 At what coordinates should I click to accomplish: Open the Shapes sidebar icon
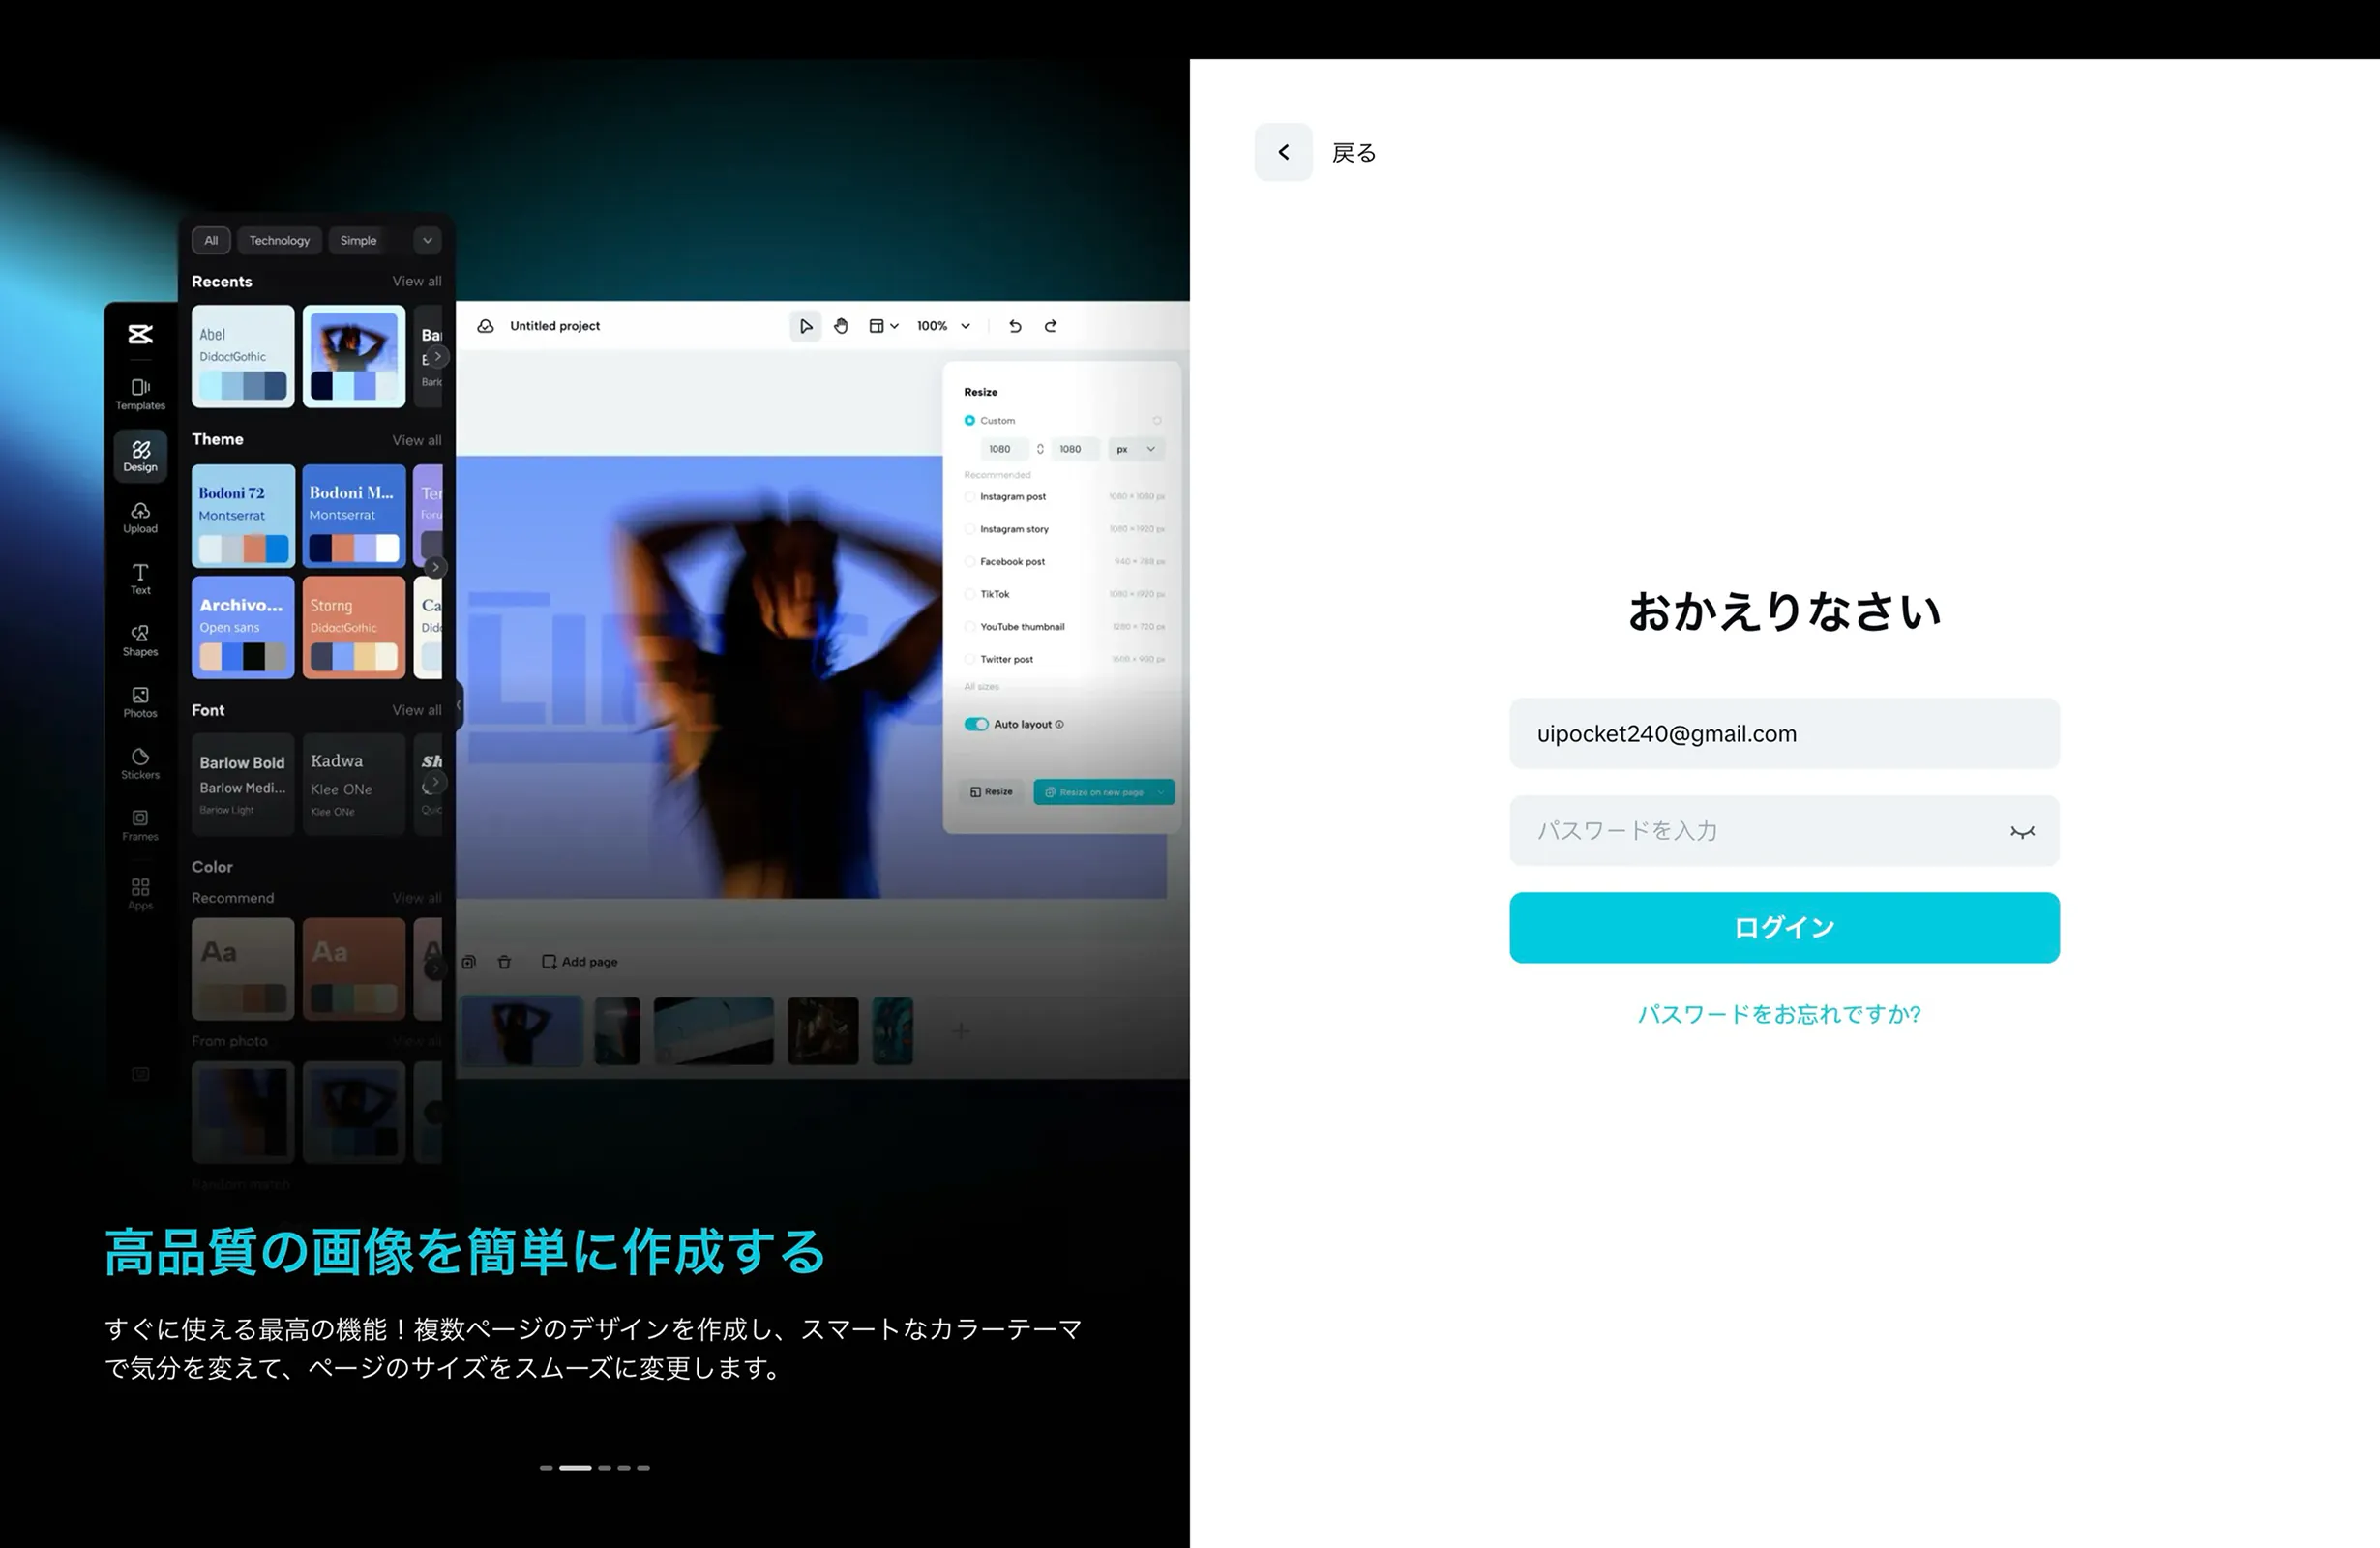pyautogui.click(x=140, y=641)
